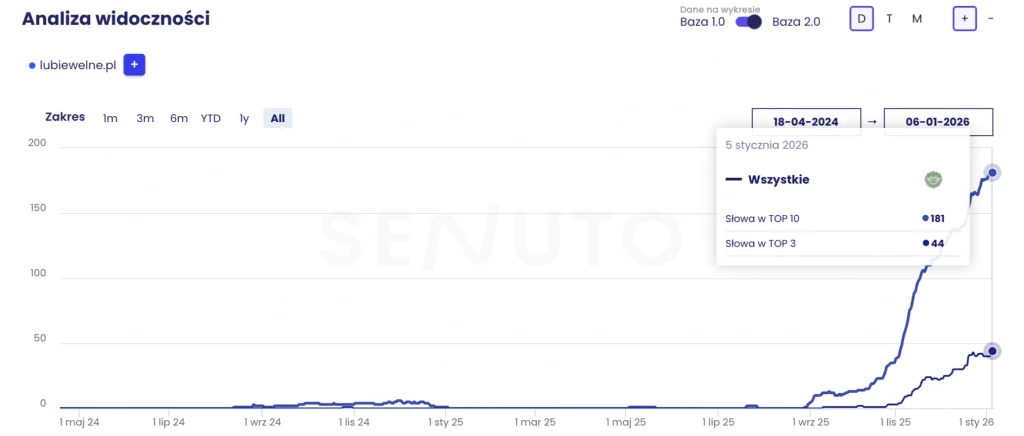This screenshot has height=436, width=1024.
Task: Select the 3m range
Action: [145, 118]
